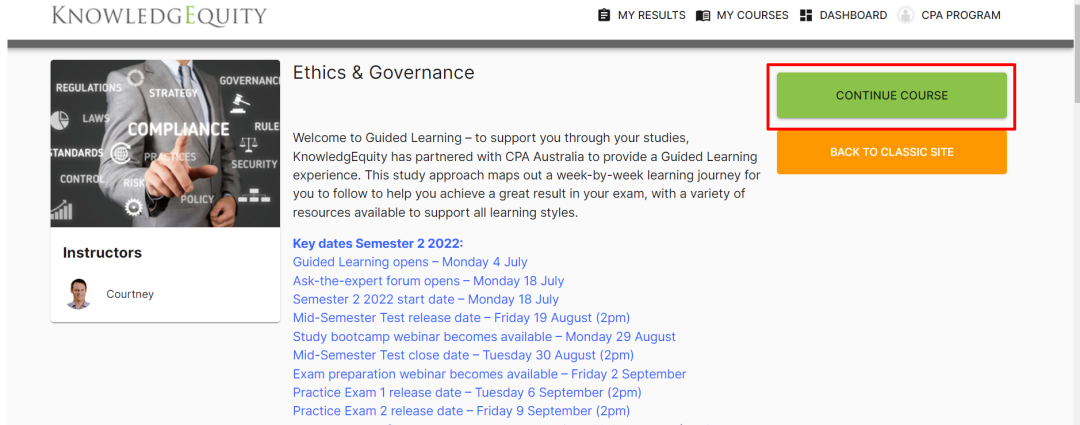Open the DASHBOARD menu item
This screenshot has width=1080, height=425.
(x=853, y=15)
